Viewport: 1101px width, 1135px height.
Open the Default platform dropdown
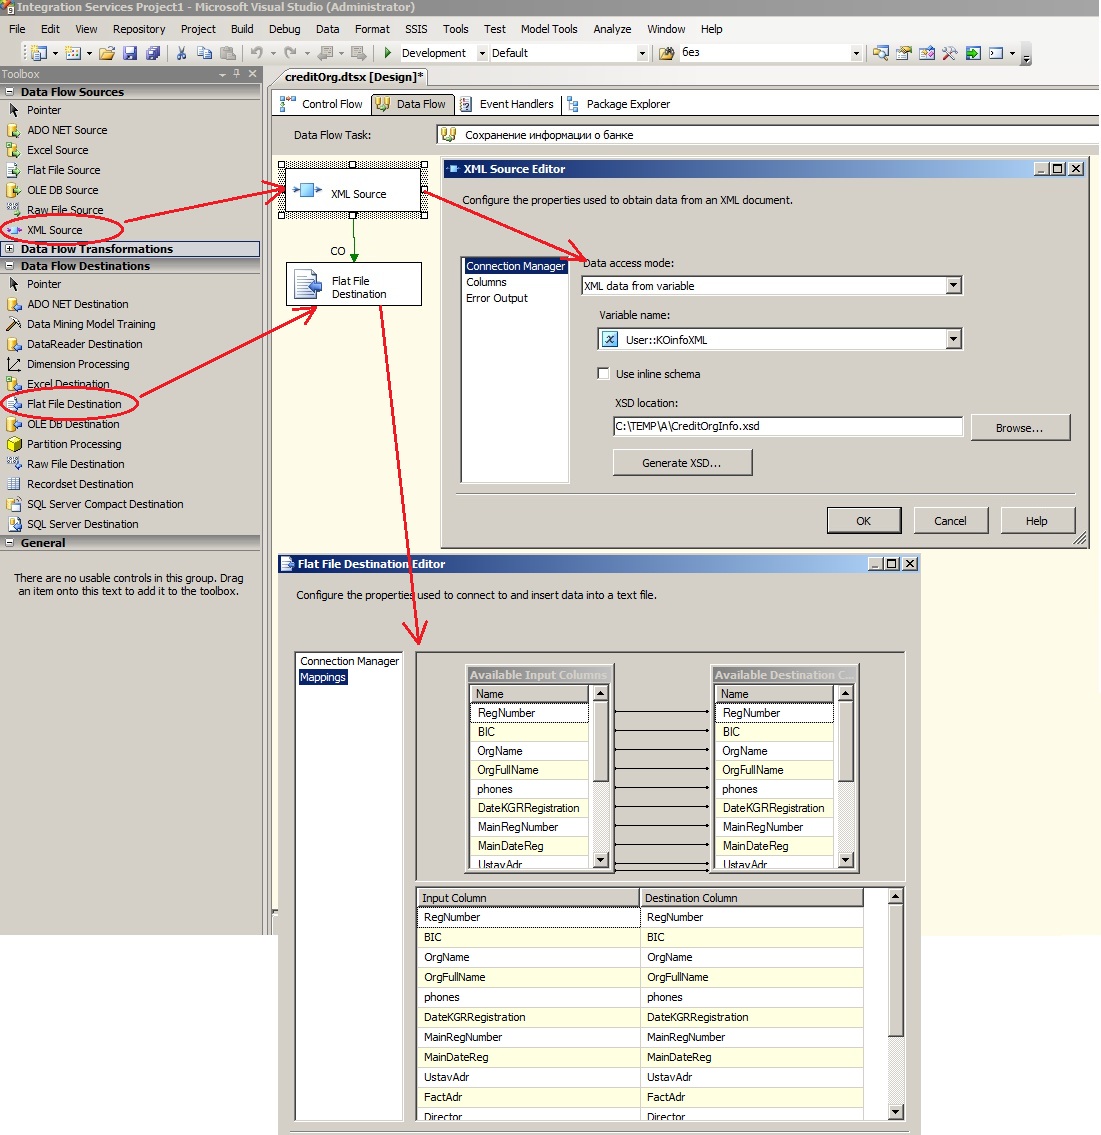[641, 53]
